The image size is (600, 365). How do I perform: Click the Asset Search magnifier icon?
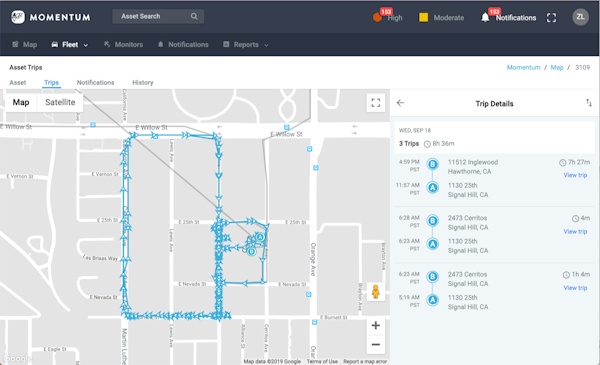194,16
